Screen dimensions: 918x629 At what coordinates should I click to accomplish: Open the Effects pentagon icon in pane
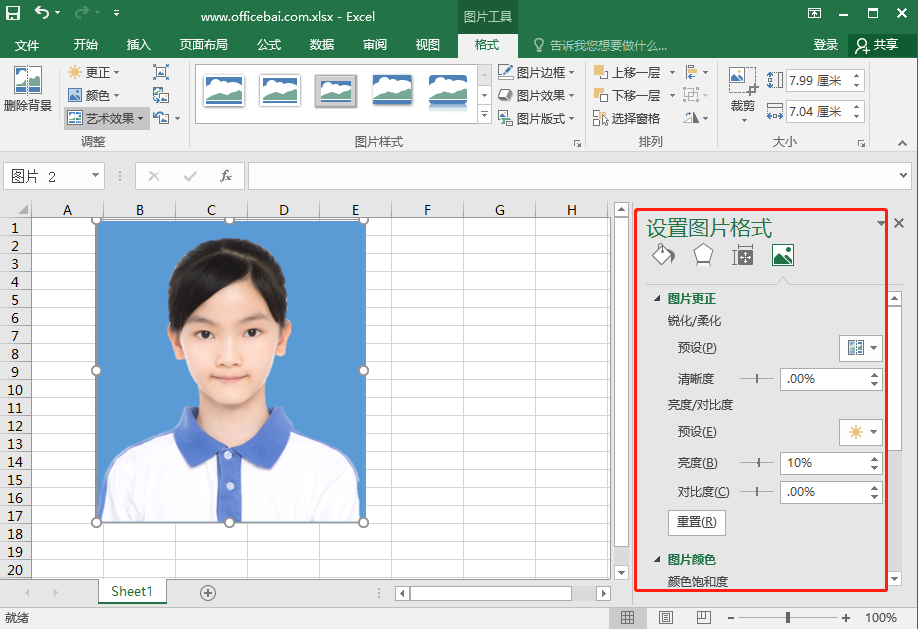(703, 255)
